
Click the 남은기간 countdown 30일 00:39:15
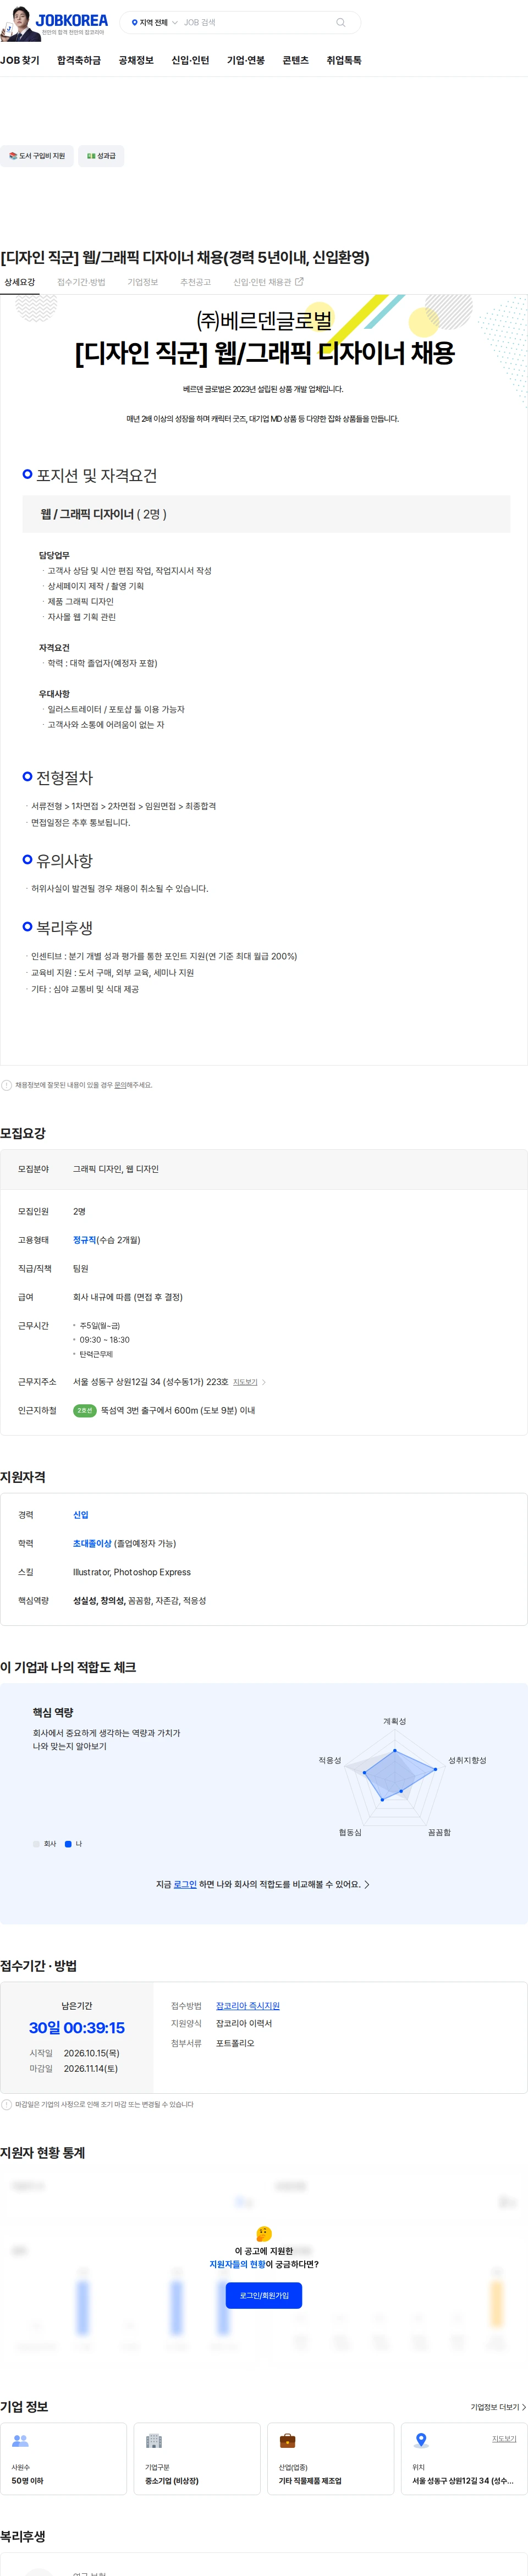coord(77,2027)
